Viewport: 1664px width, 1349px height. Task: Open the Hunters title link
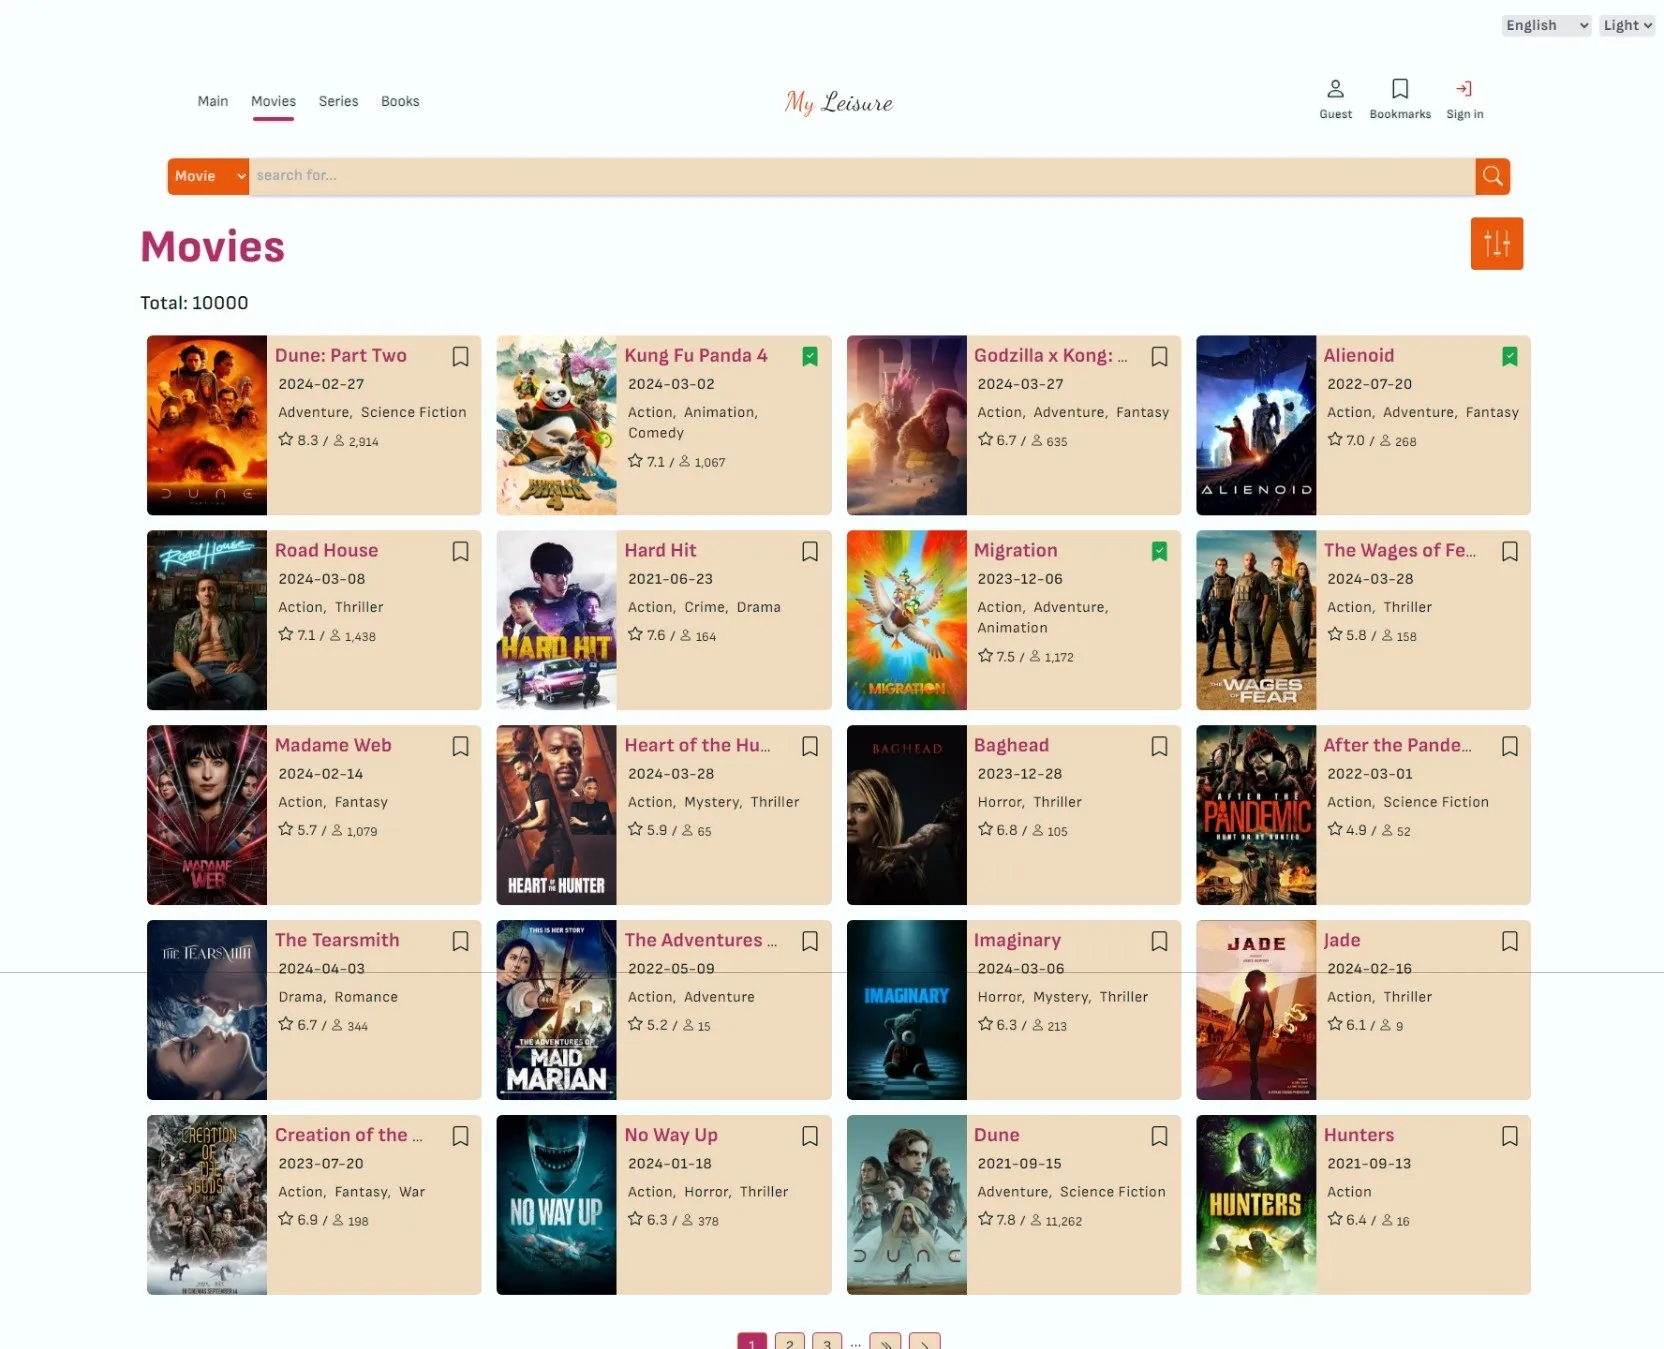[1358, 1135]
